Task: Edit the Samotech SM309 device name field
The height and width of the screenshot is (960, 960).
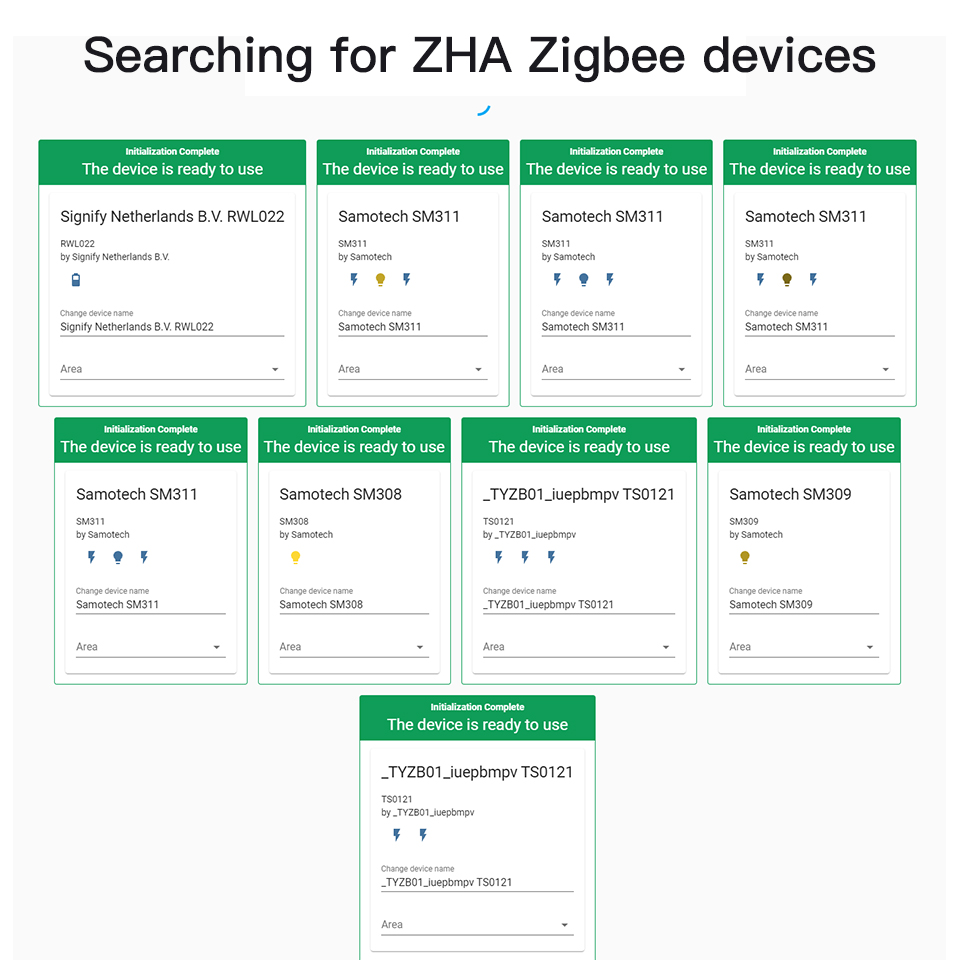Action: pyautogui.click(x=804, y=605)
